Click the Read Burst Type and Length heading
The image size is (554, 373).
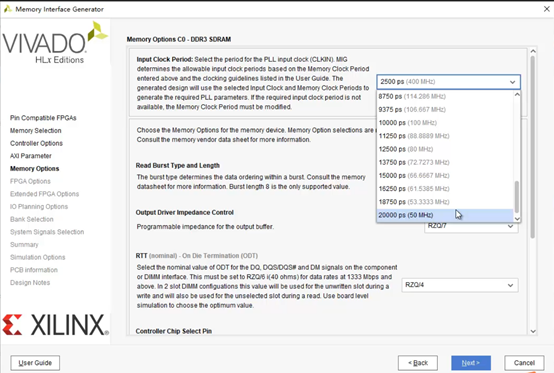coord(178,166)
